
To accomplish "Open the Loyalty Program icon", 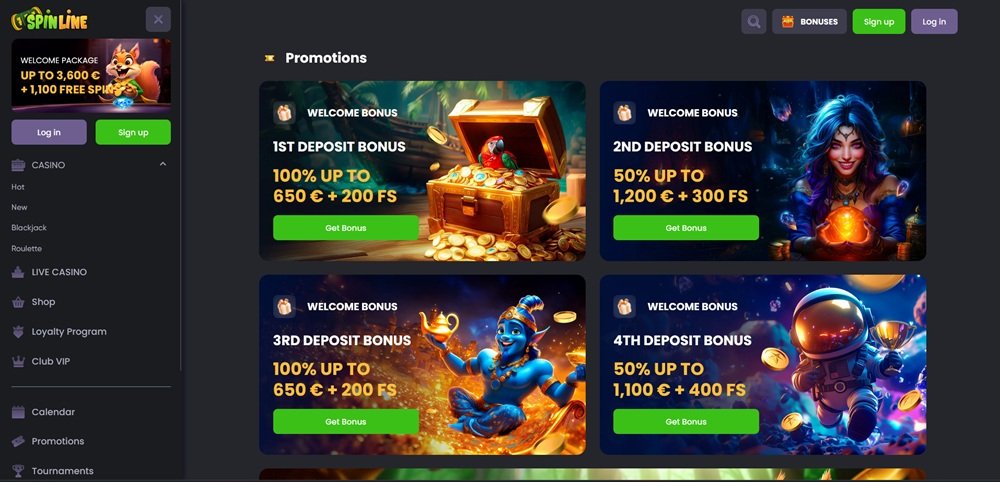I will tap(18, 332).
